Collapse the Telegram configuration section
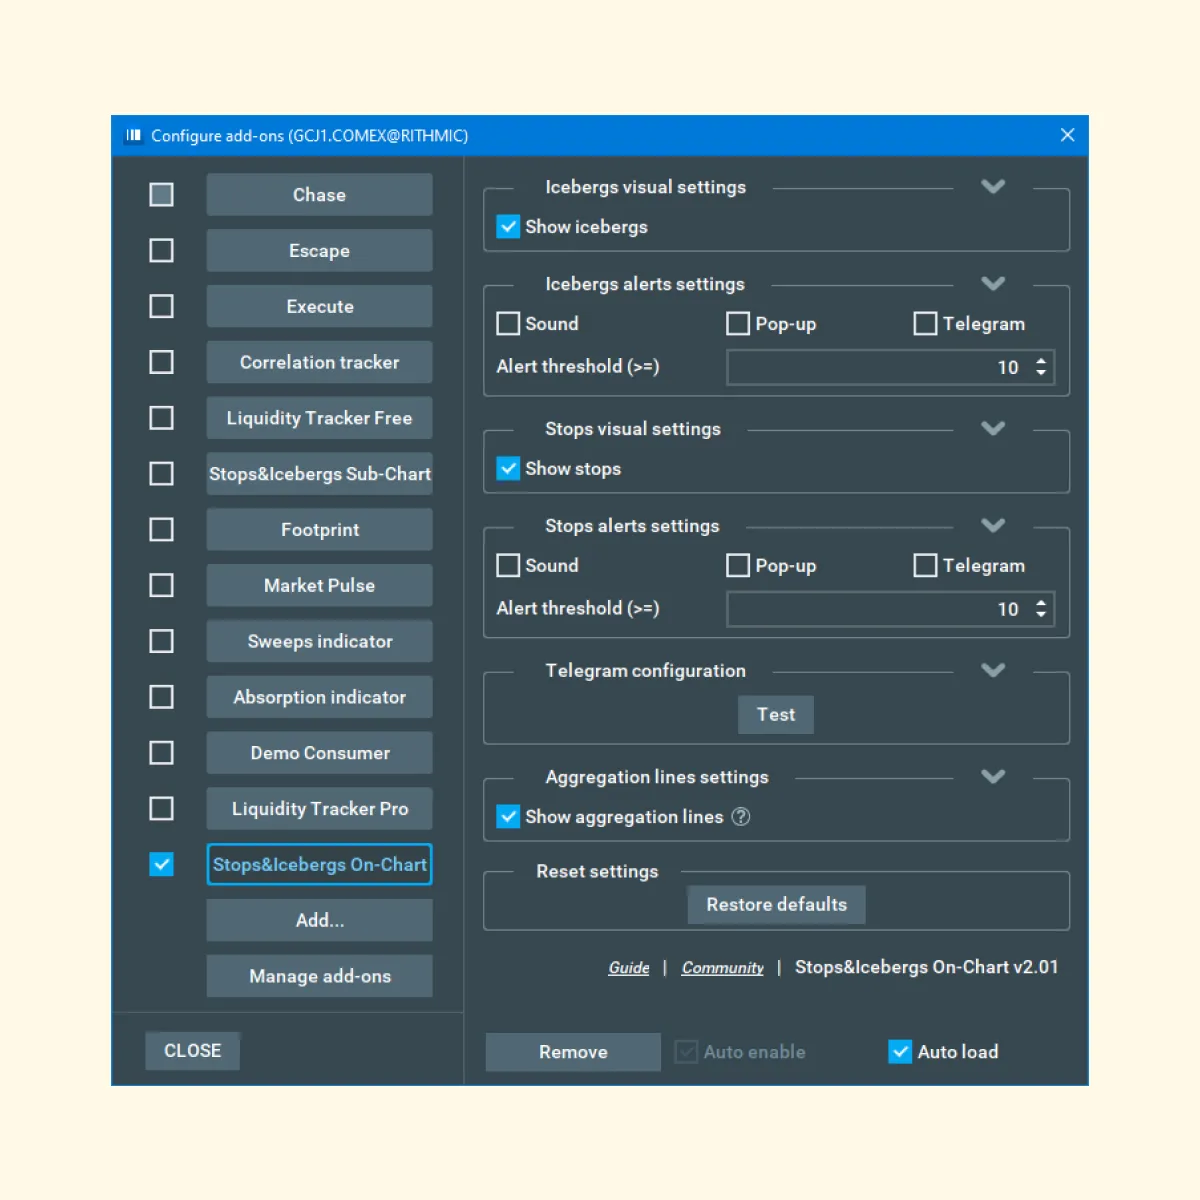The image size is (1200, 1200). [x=992, y=671]
